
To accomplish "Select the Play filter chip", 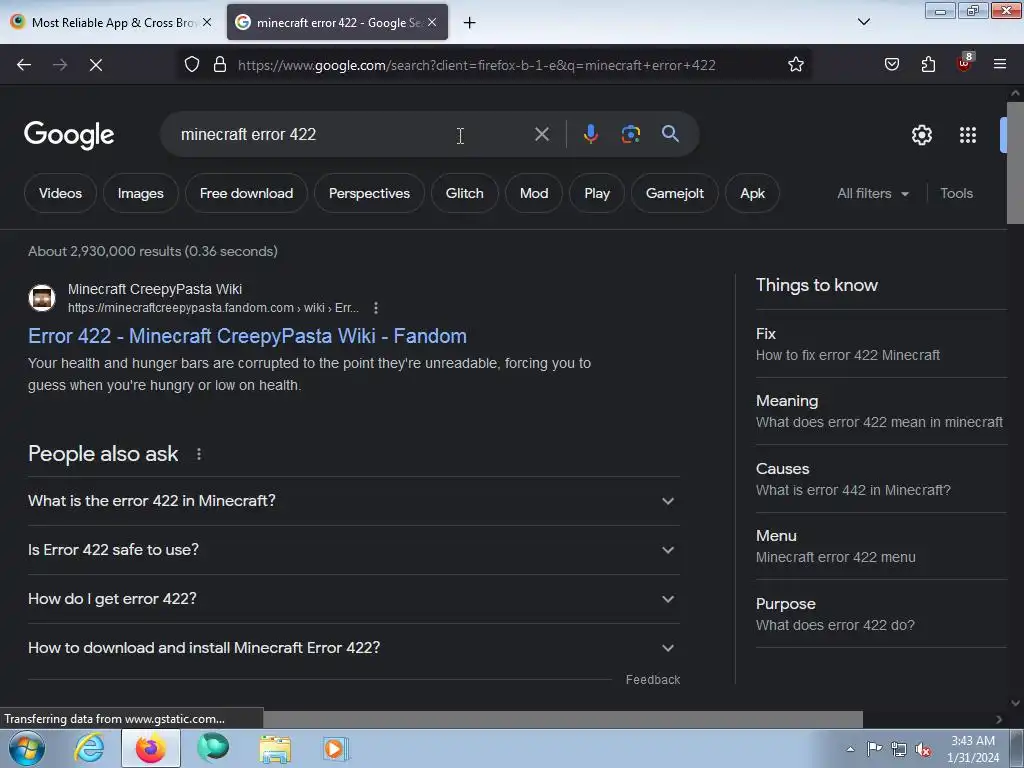I will coord(597,193).
